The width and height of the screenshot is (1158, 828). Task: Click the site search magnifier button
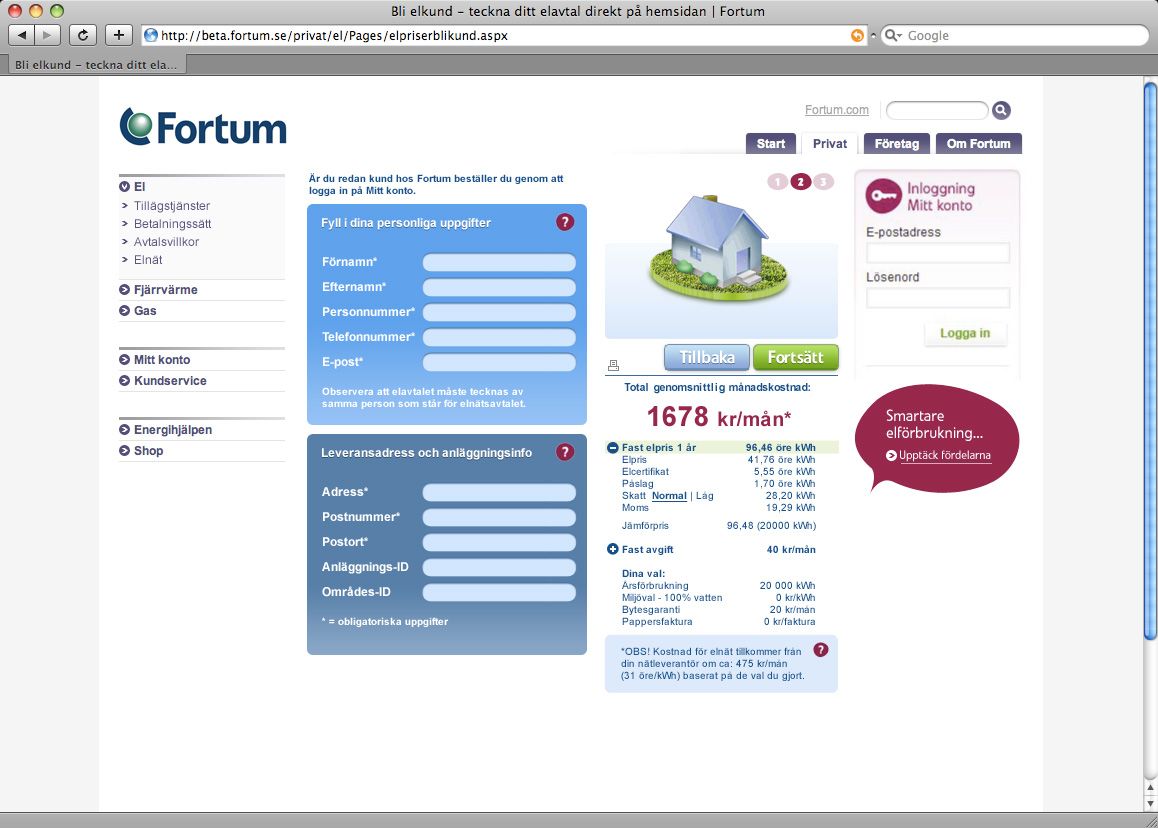(1001, 110)
